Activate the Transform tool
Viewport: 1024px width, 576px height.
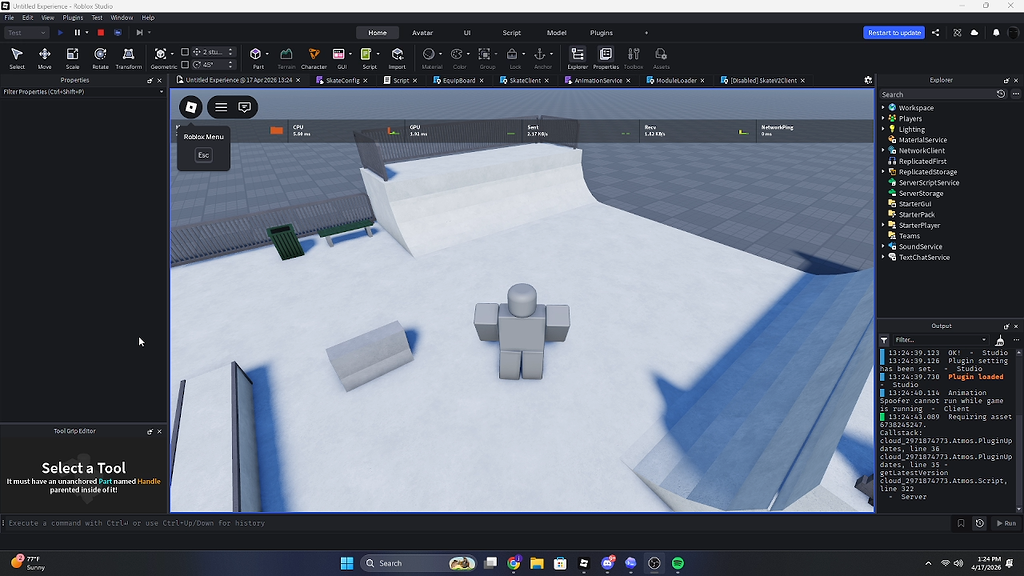[129, 57]
